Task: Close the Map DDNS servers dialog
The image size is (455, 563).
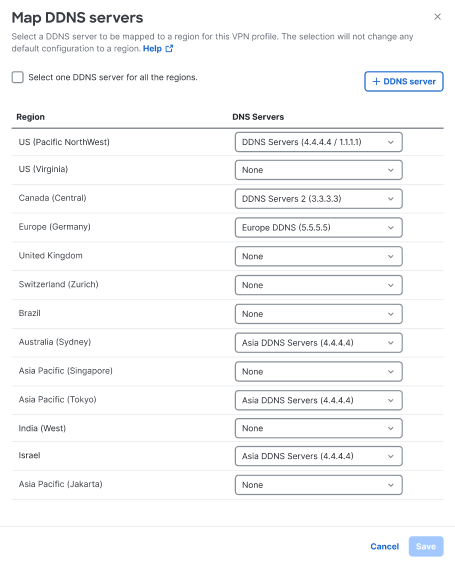Action: (437, 17)
